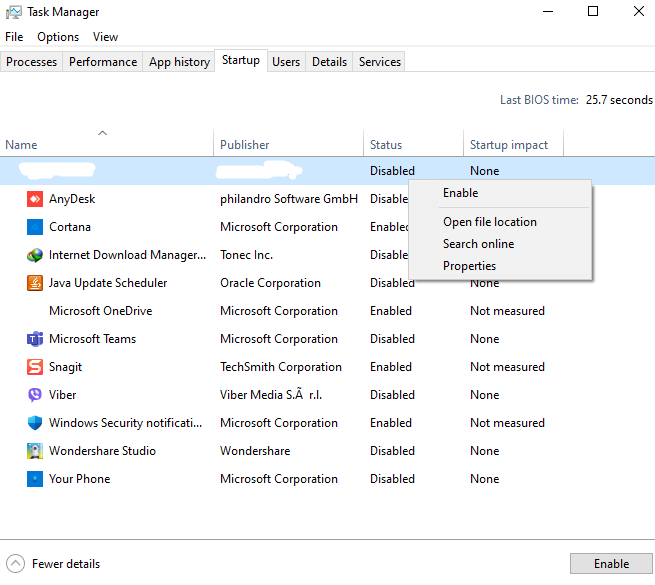
Task: Click the Internet Download Manager globe icon
Action: click(35, 255)
